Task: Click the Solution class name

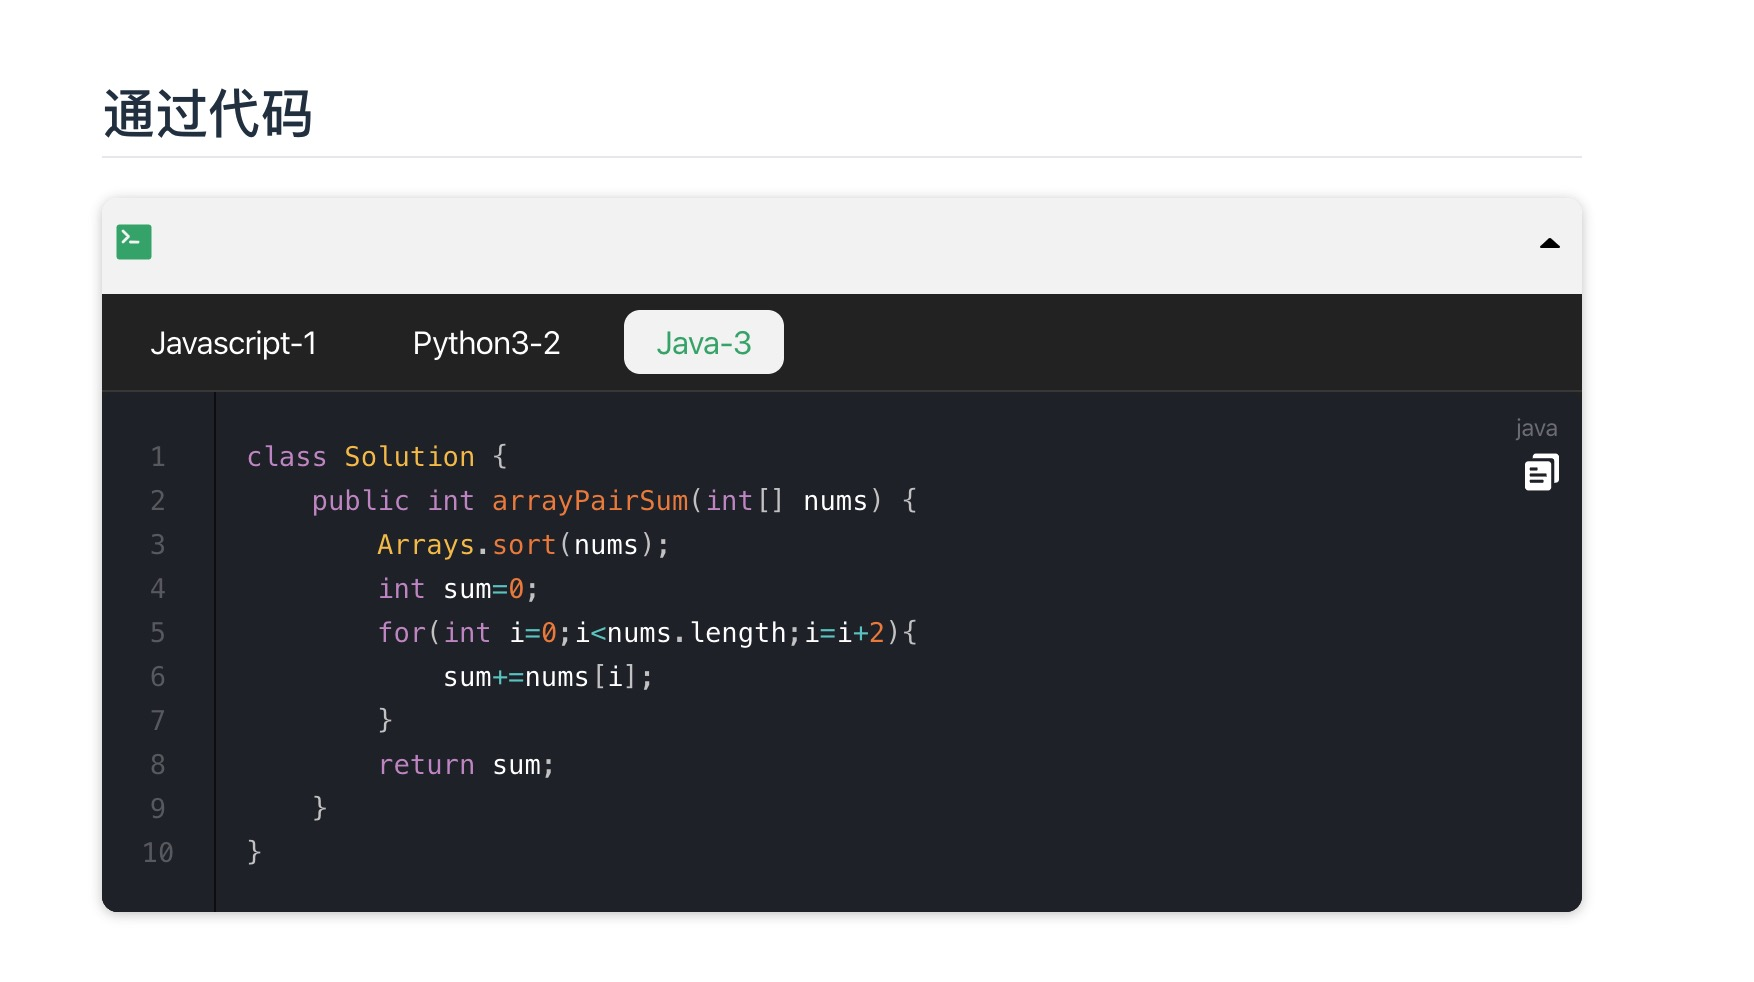Action: [x=409, y=457]
